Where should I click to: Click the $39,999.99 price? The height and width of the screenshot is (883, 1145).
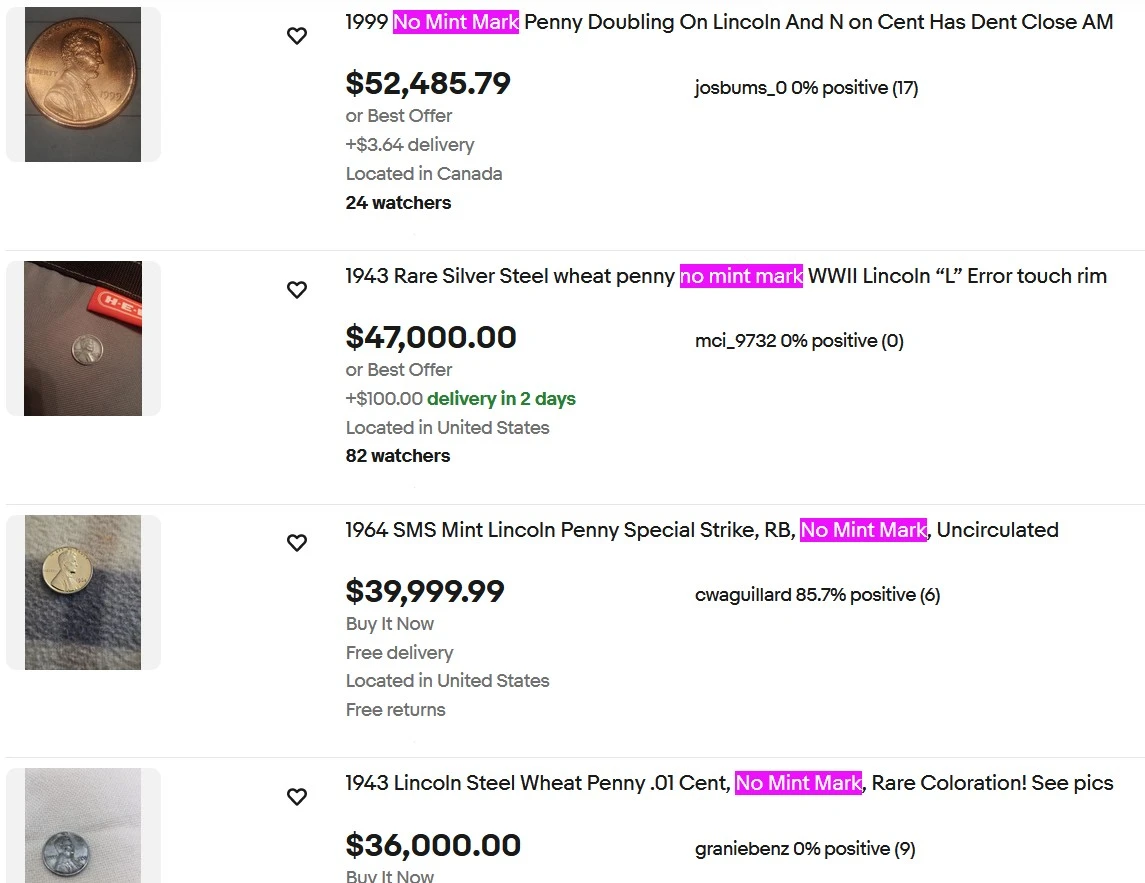[425, 592]
